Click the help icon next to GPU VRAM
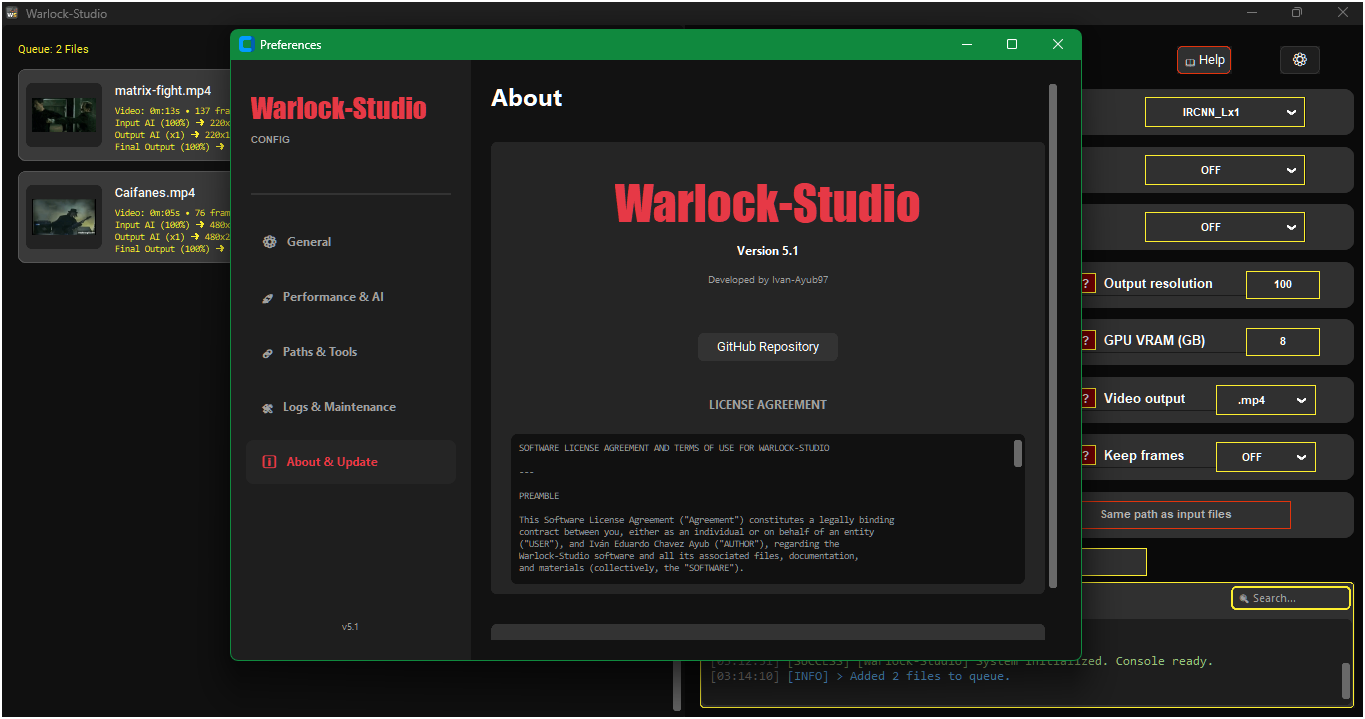Image resolution: width=1365 pixels, height=719 pixels. pyautogui.click(x=1087, y=341)
